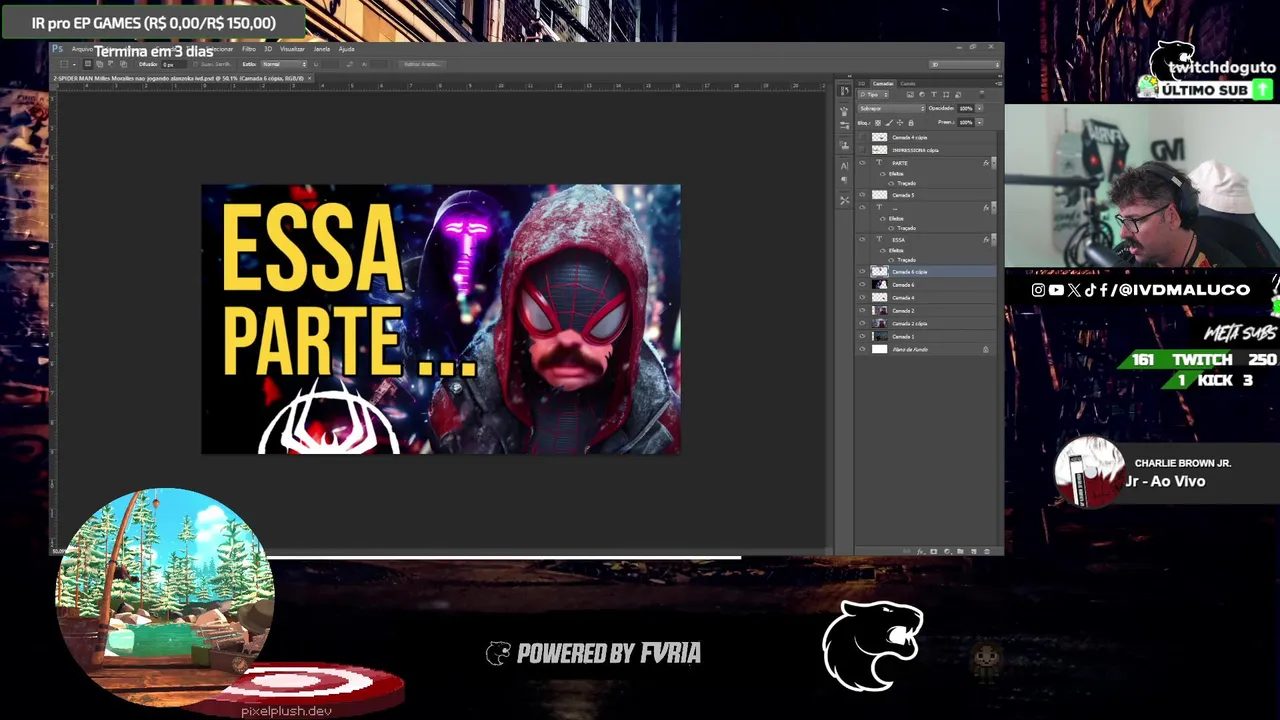Image resolution: width=1280 pixels, height=720 pixels.
Task: Hide the PARTE text layer
Action: pyautogui.click(x=862, y=163)
